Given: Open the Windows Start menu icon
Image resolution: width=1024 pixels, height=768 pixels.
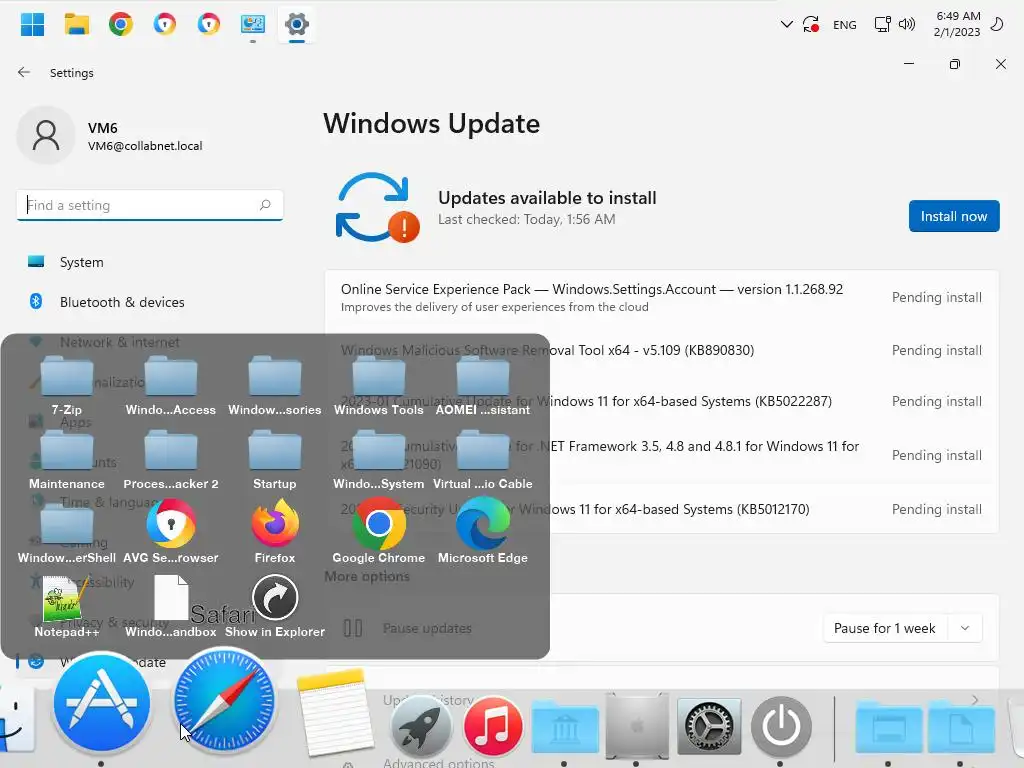Looking at the screenshot, I should tap(32, 24).
